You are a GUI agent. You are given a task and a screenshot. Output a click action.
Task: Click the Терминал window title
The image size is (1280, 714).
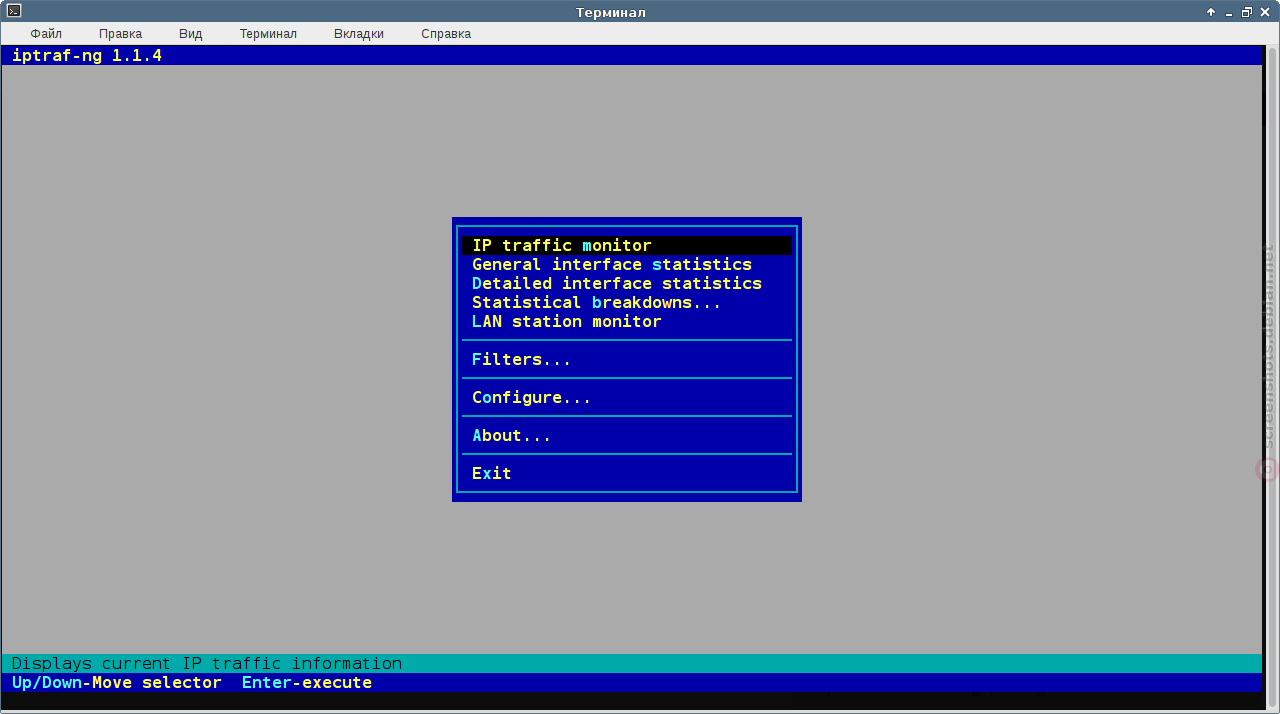611,12
